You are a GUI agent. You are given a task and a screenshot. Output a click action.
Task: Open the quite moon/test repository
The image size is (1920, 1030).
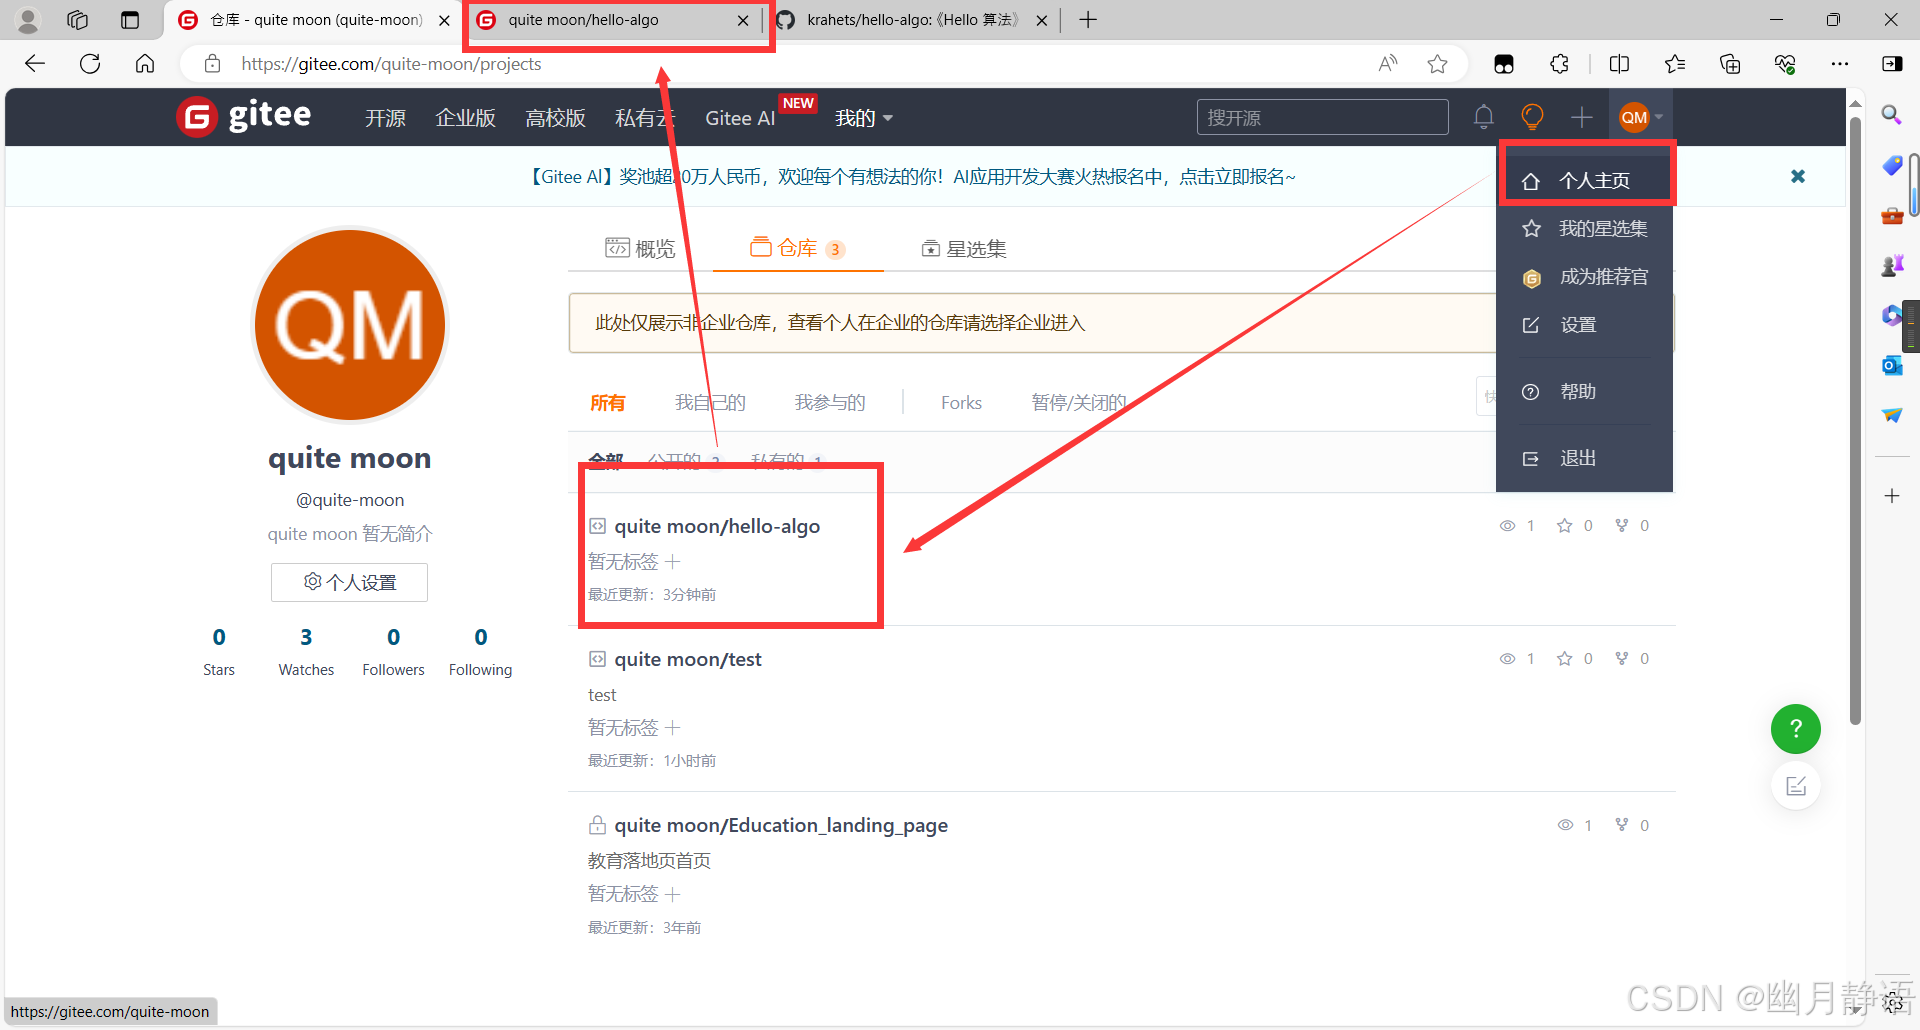688,659
